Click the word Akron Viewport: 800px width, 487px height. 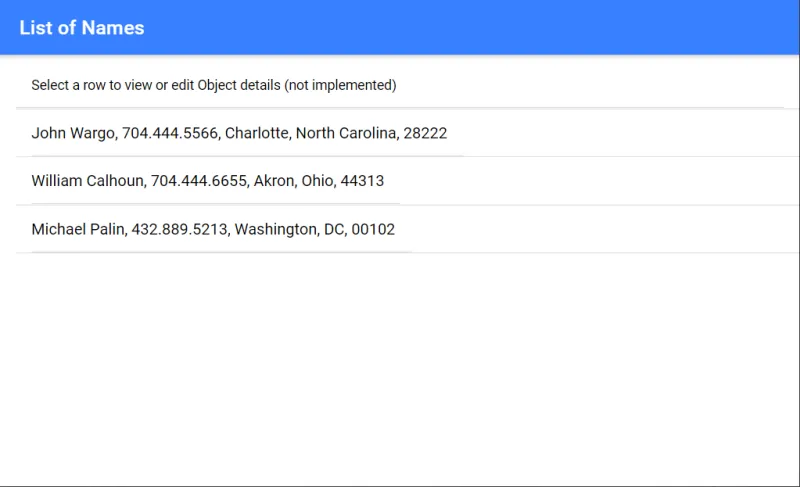click(x=275, y=181)
